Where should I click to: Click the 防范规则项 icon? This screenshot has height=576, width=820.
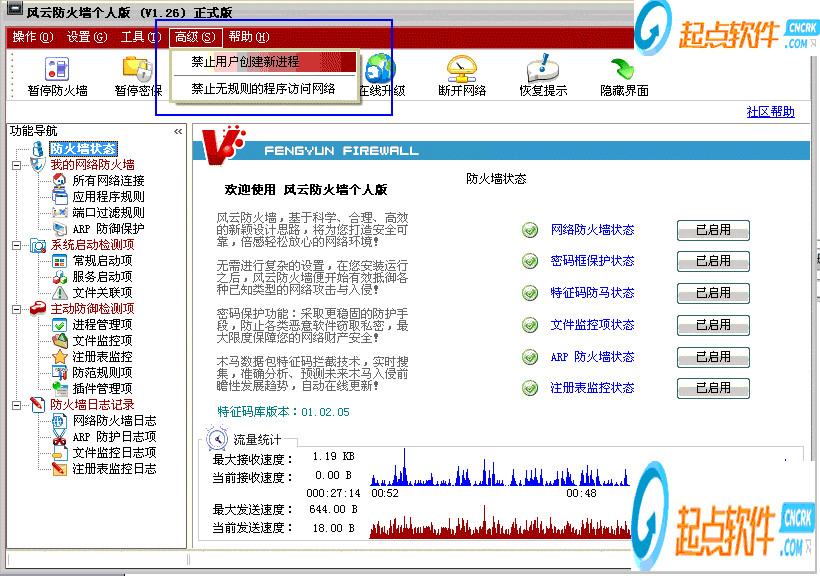[x=60, y=372]
